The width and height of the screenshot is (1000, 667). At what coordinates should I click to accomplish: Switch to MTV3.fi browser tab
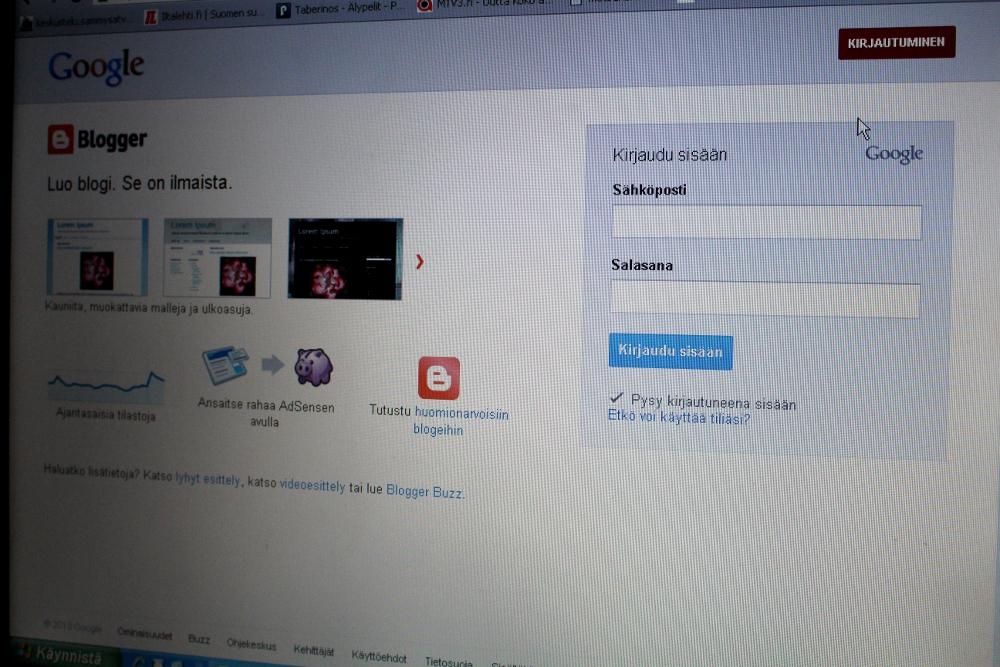[485, 5]
